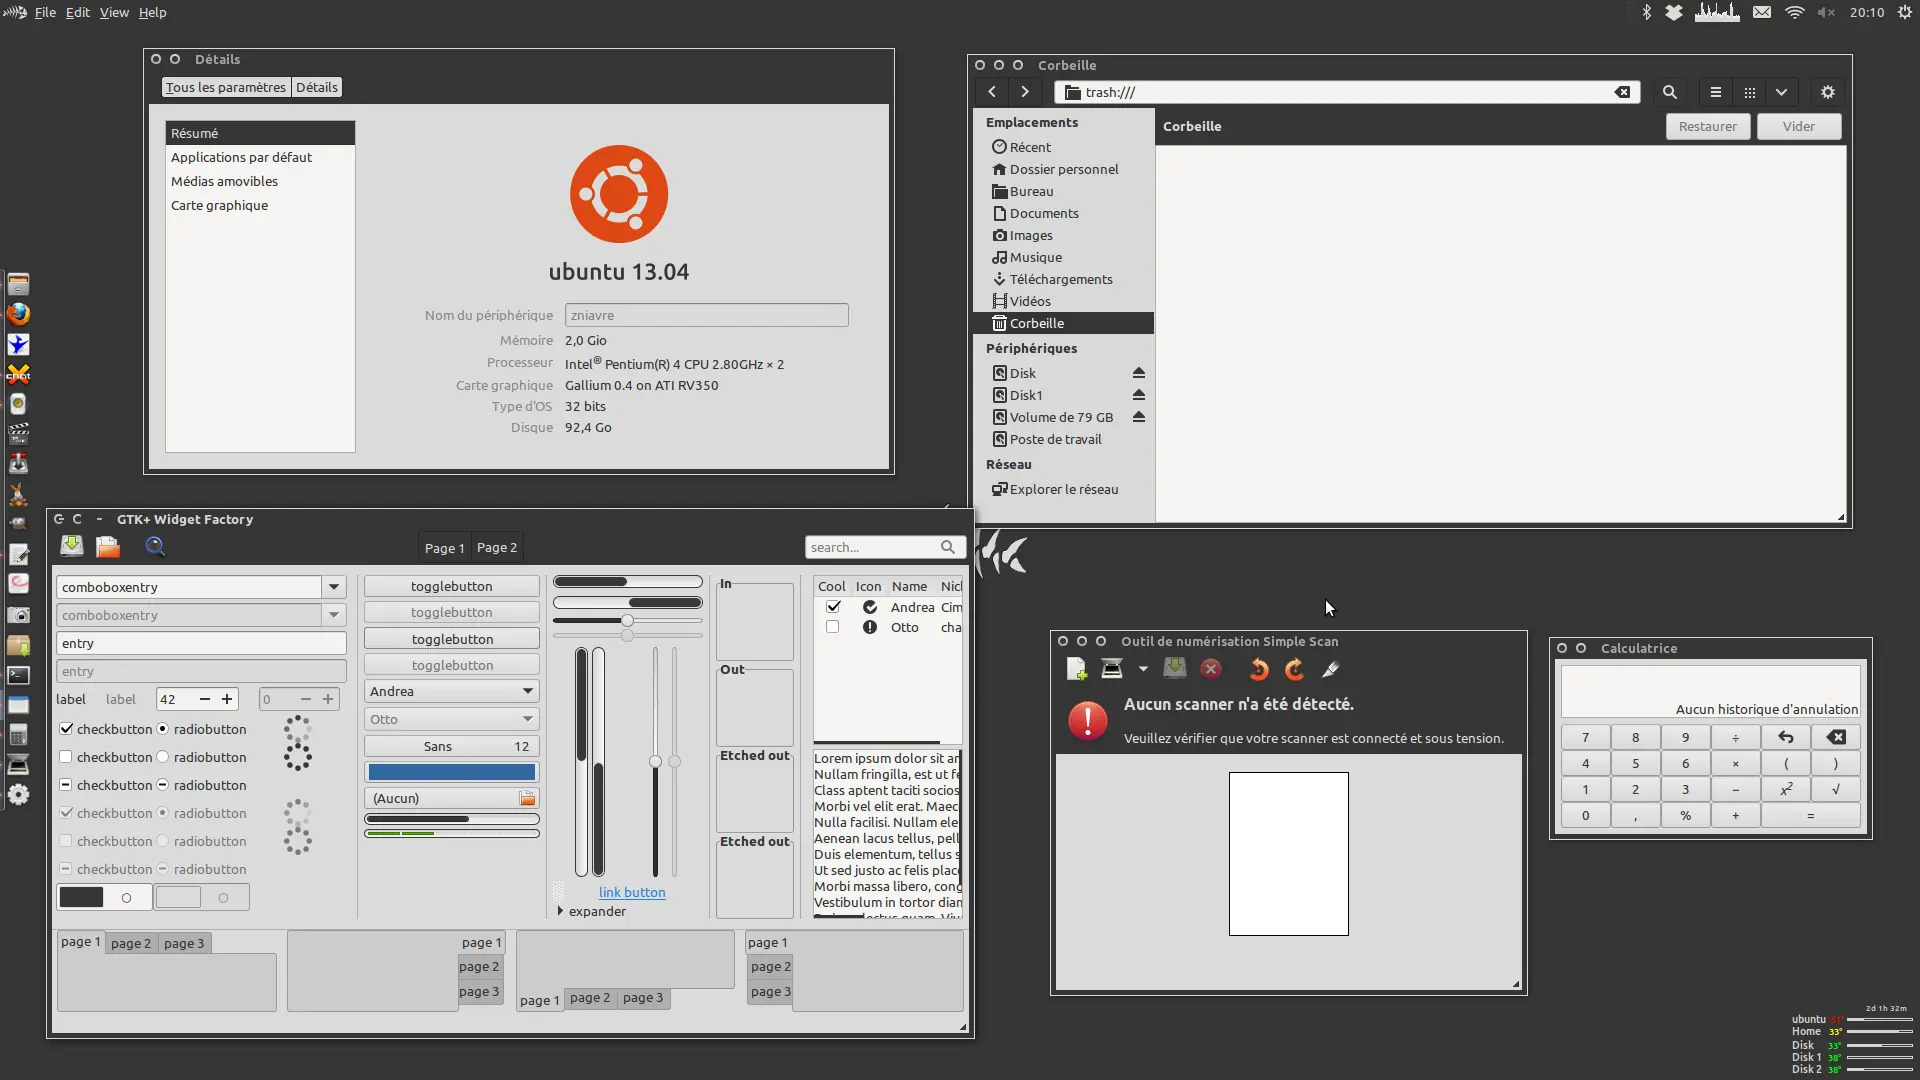
Task: Open the Wi-Fi network indicator
Action: [1795, 12]
